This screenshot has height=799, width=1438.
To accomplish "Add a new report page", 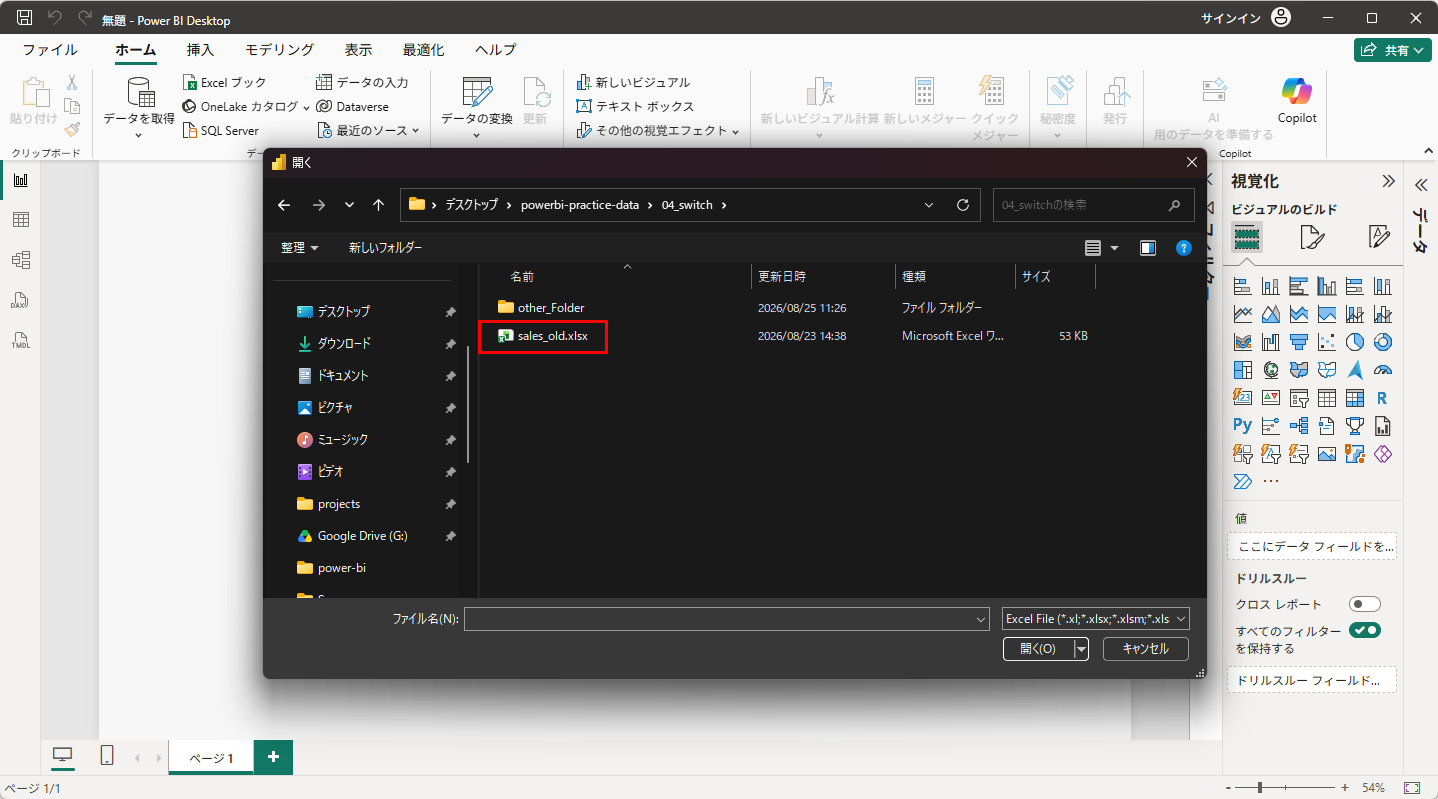I will click(x=273, y=757).
